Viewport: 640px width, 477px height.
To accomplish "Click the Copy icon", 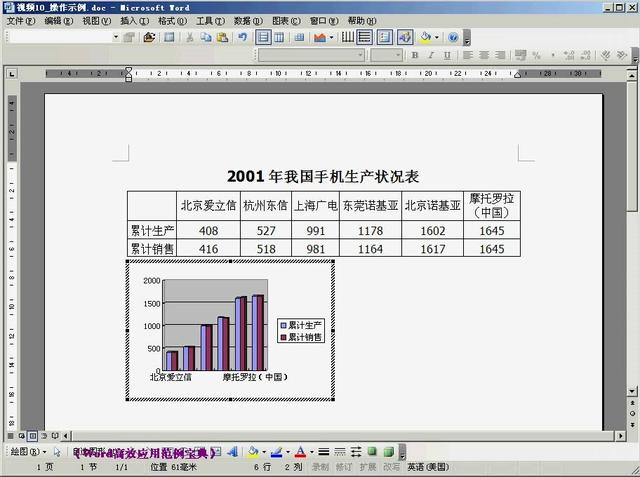I will [x=206, y=38].
